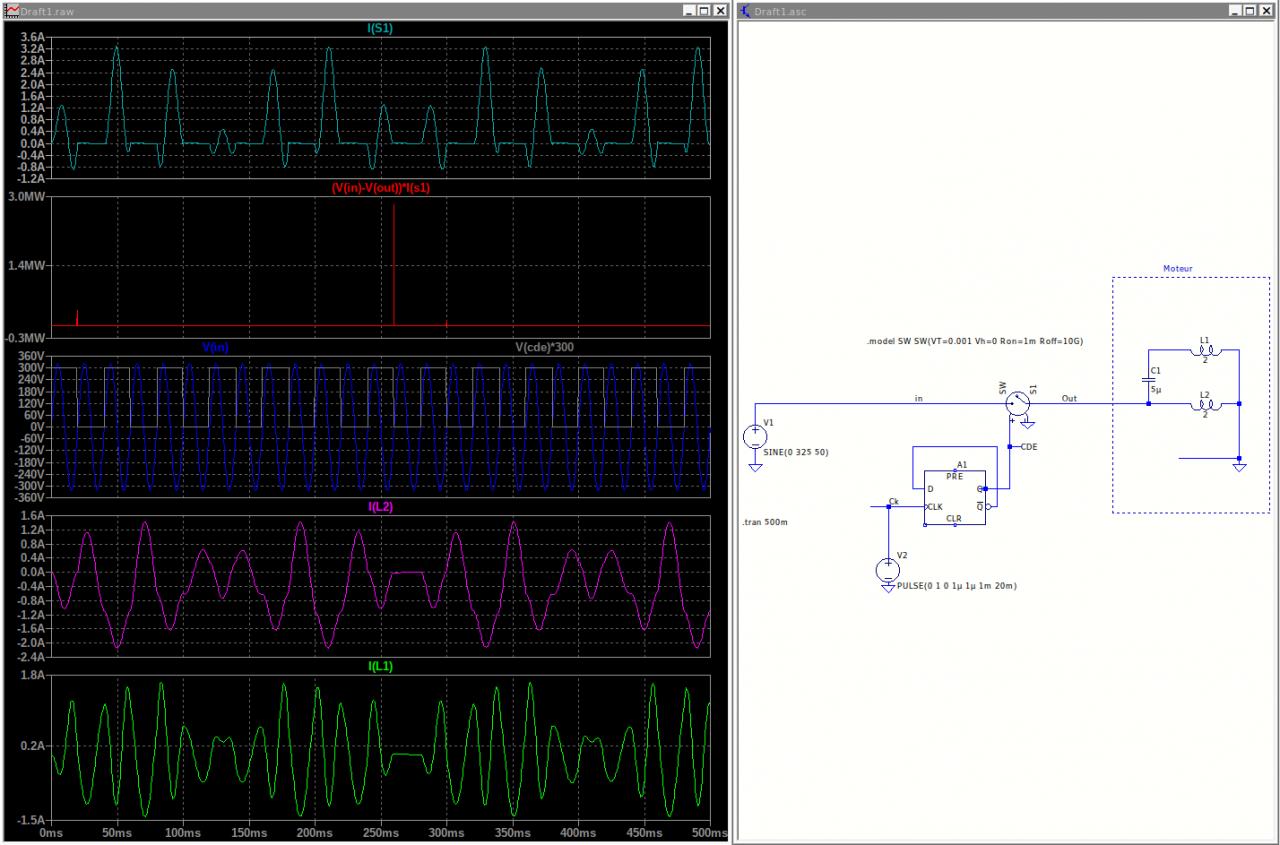Viewport: 1280px width, 845px height.
Task: Click the 3.0MW vertical axis label
Action: pyautogui.click(x=26, y=197)
